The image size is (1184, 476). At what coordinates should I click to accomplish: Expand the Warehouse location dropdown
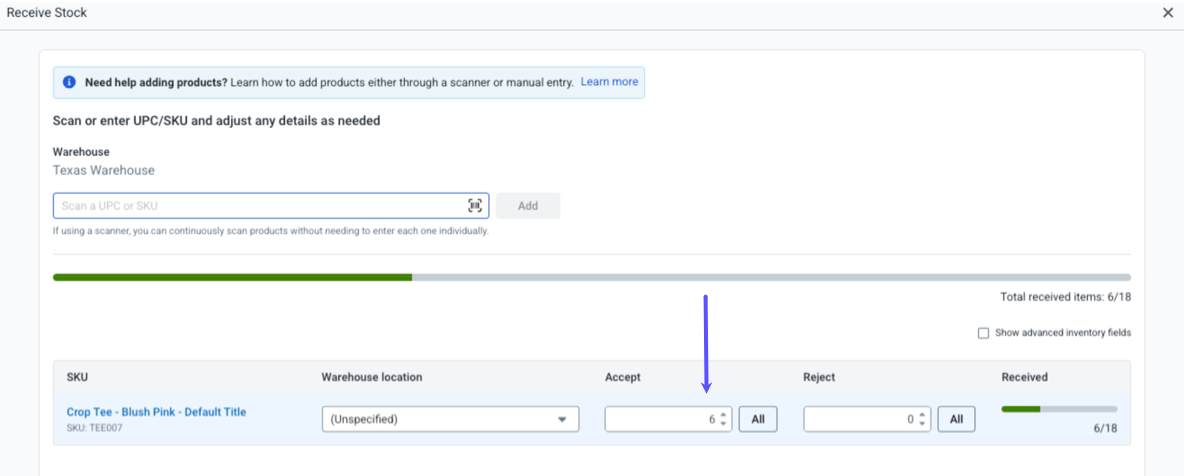[x=450, y=419]
